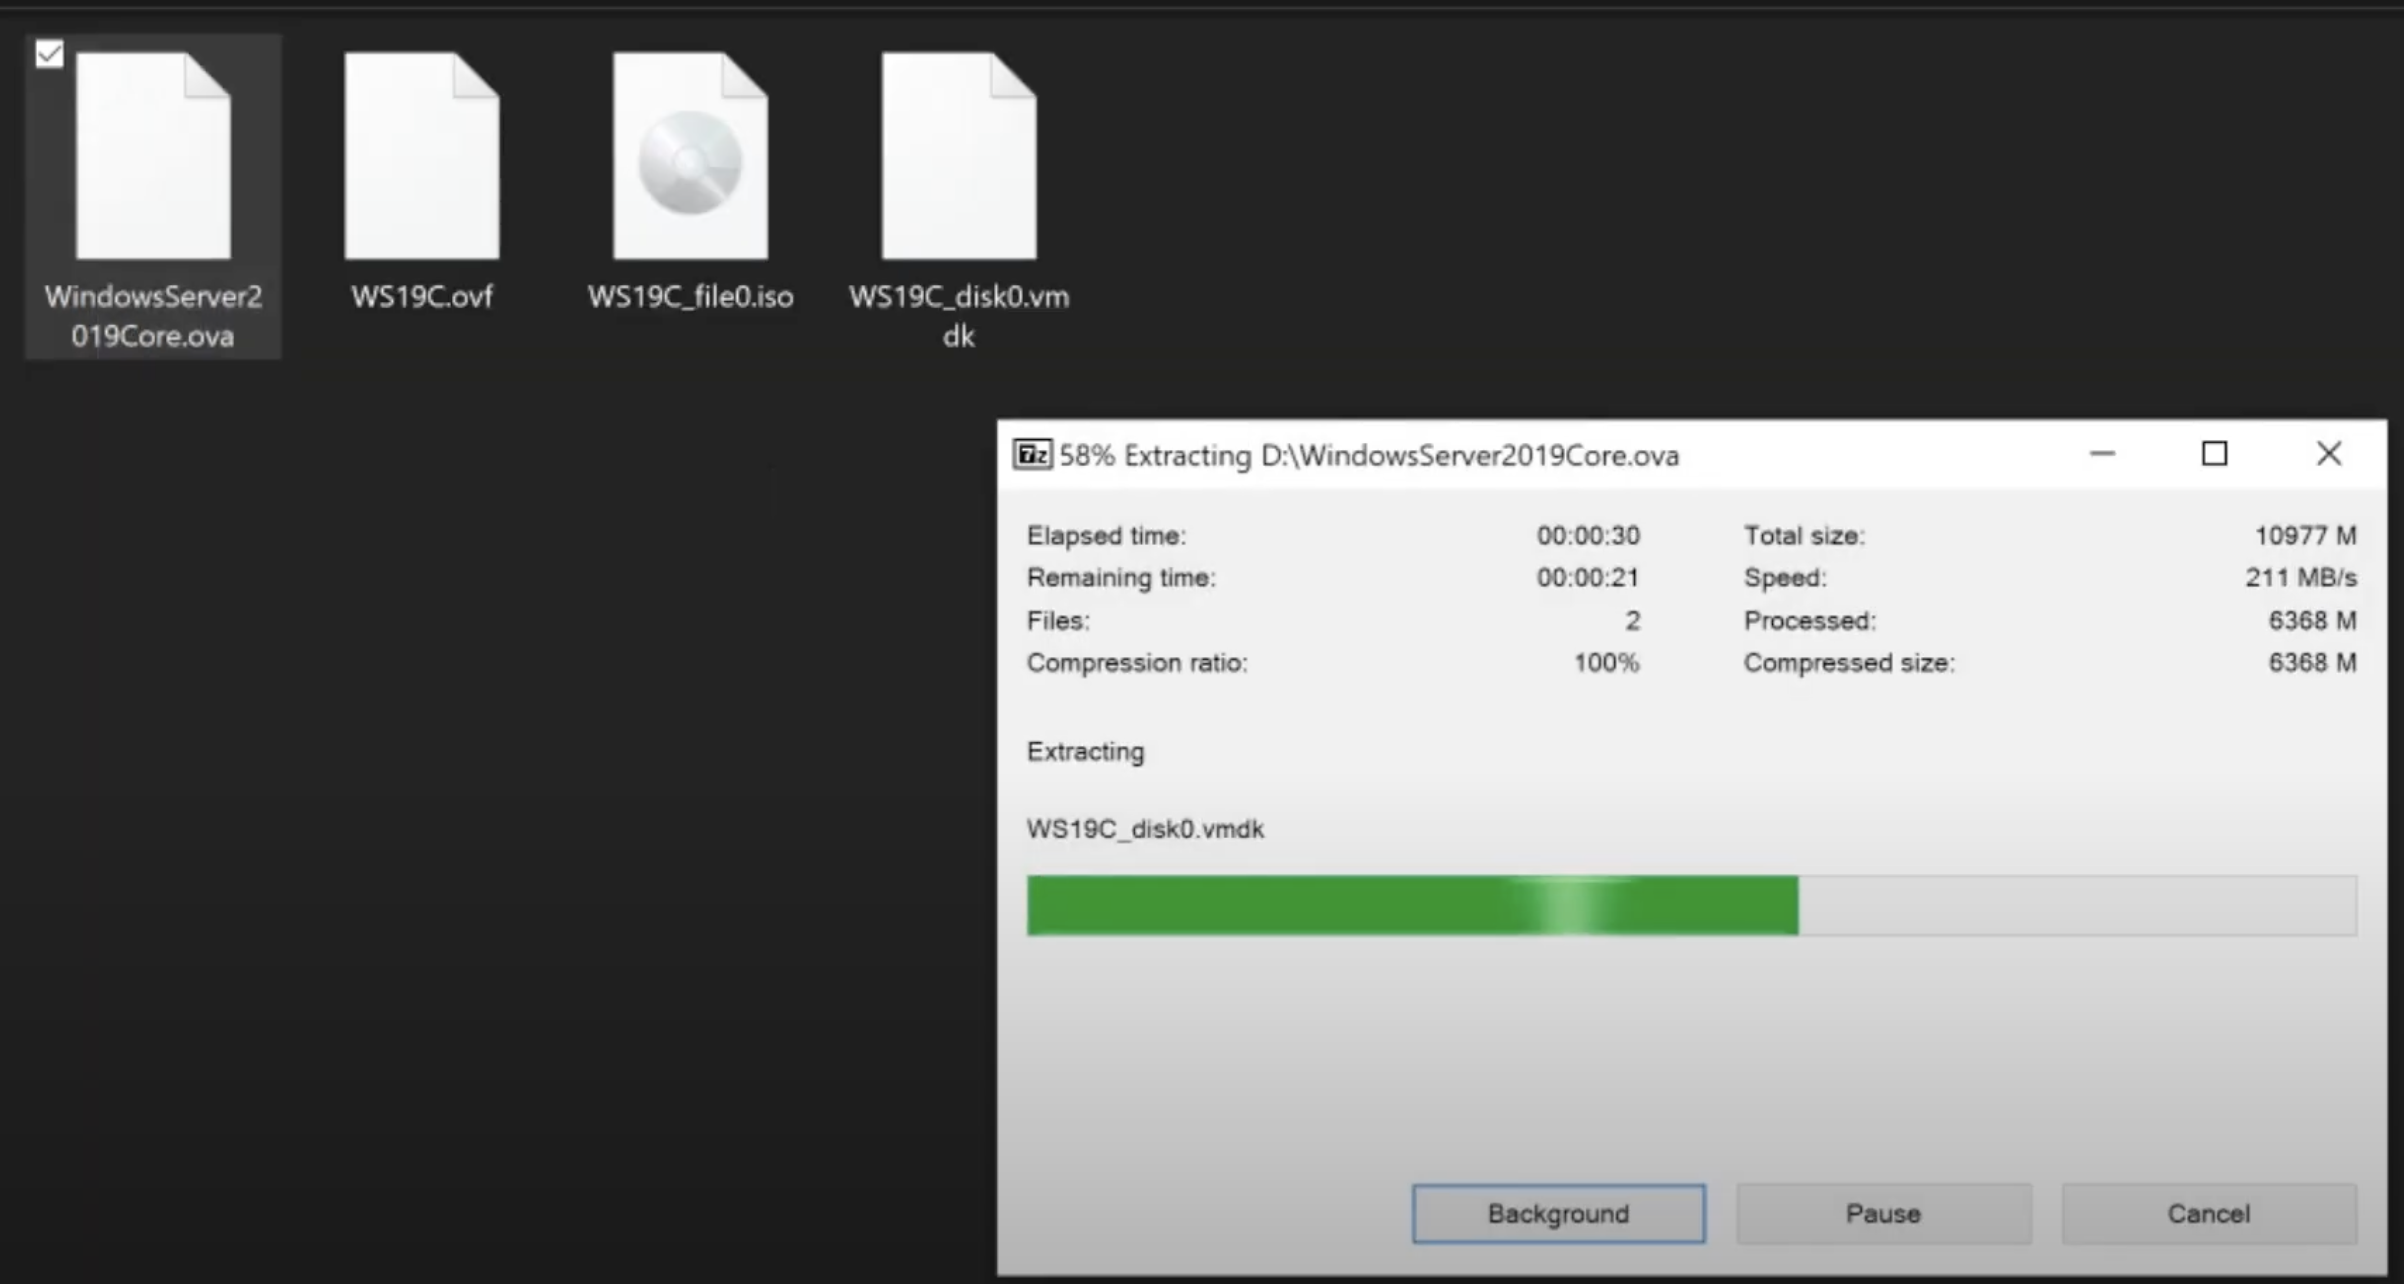Click the Background button to minimize extraction

pos(1558,1212)
